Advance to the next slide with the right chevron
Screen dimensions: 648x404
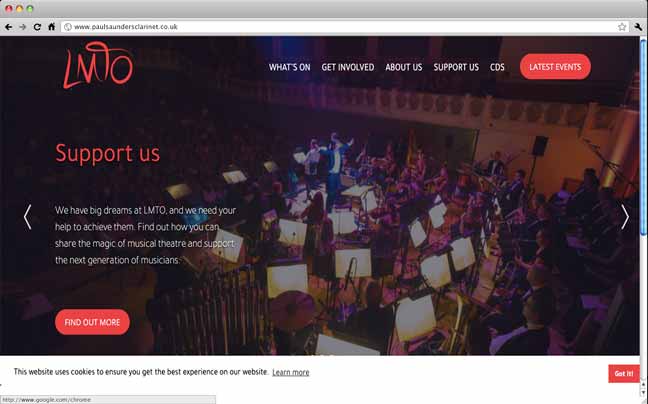tap(625, 216)
